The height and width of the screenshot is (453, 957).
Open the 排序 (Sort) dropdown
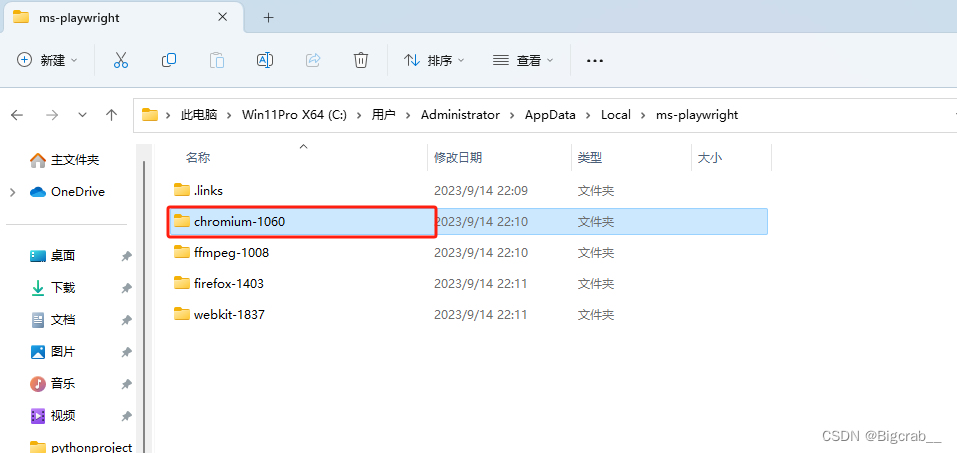[x=434, y=60]
